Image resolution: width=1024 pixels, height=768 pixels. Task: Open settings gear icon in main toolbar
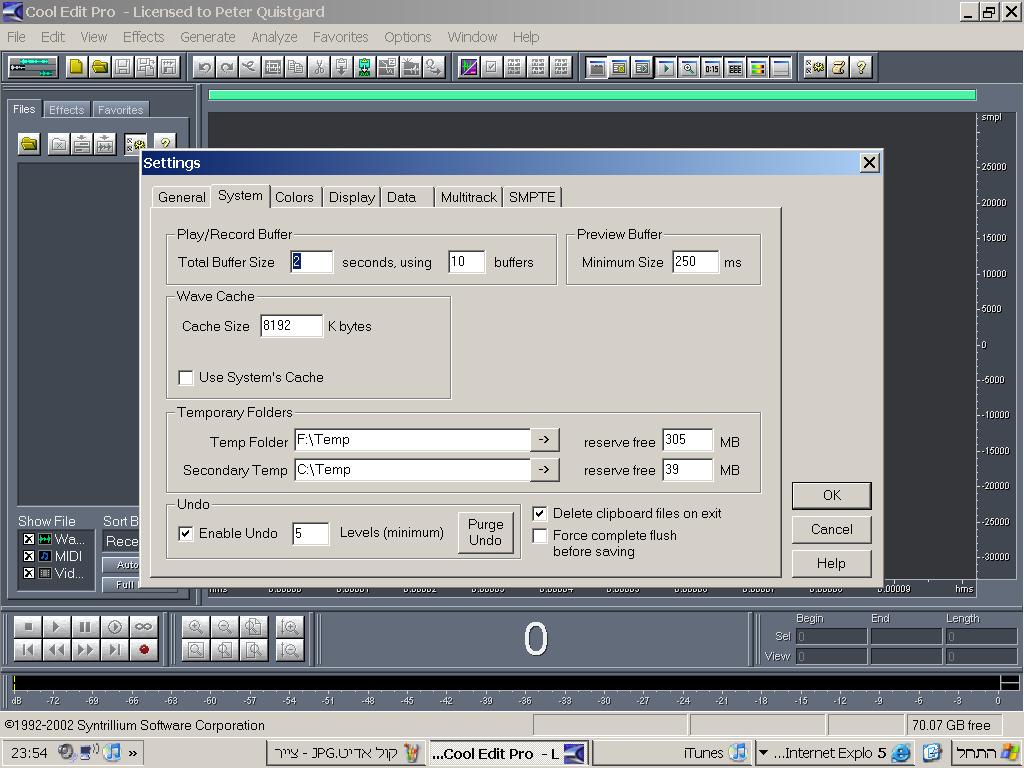coord(815,67)
